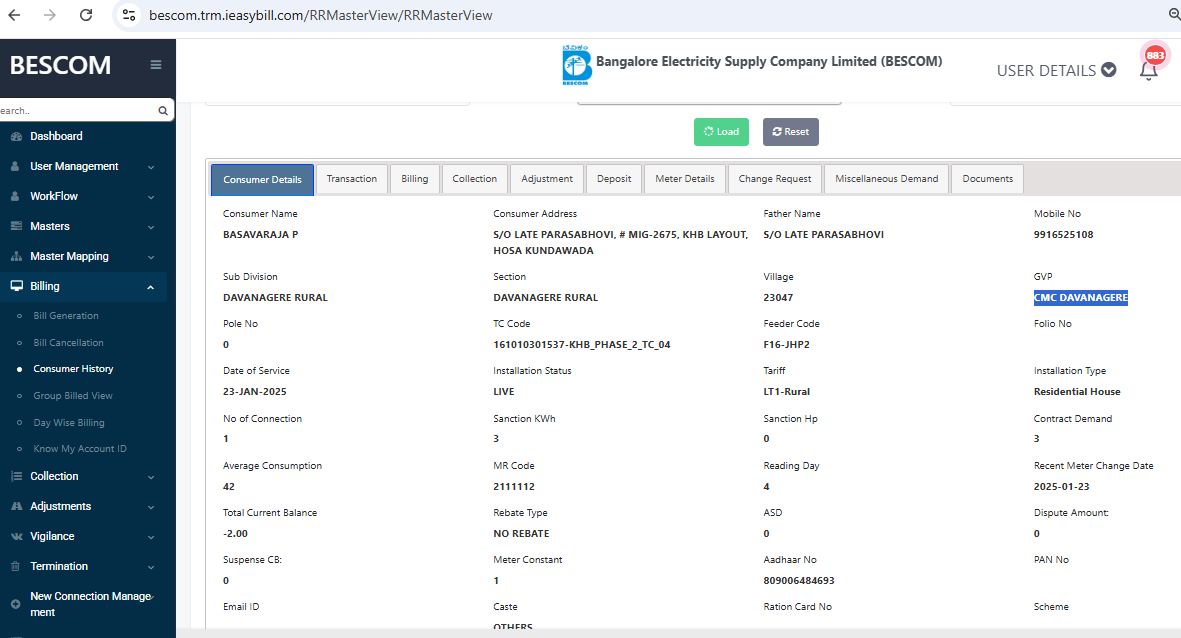
Task: Go back with browser back arrow
Action: coord(14,15)
